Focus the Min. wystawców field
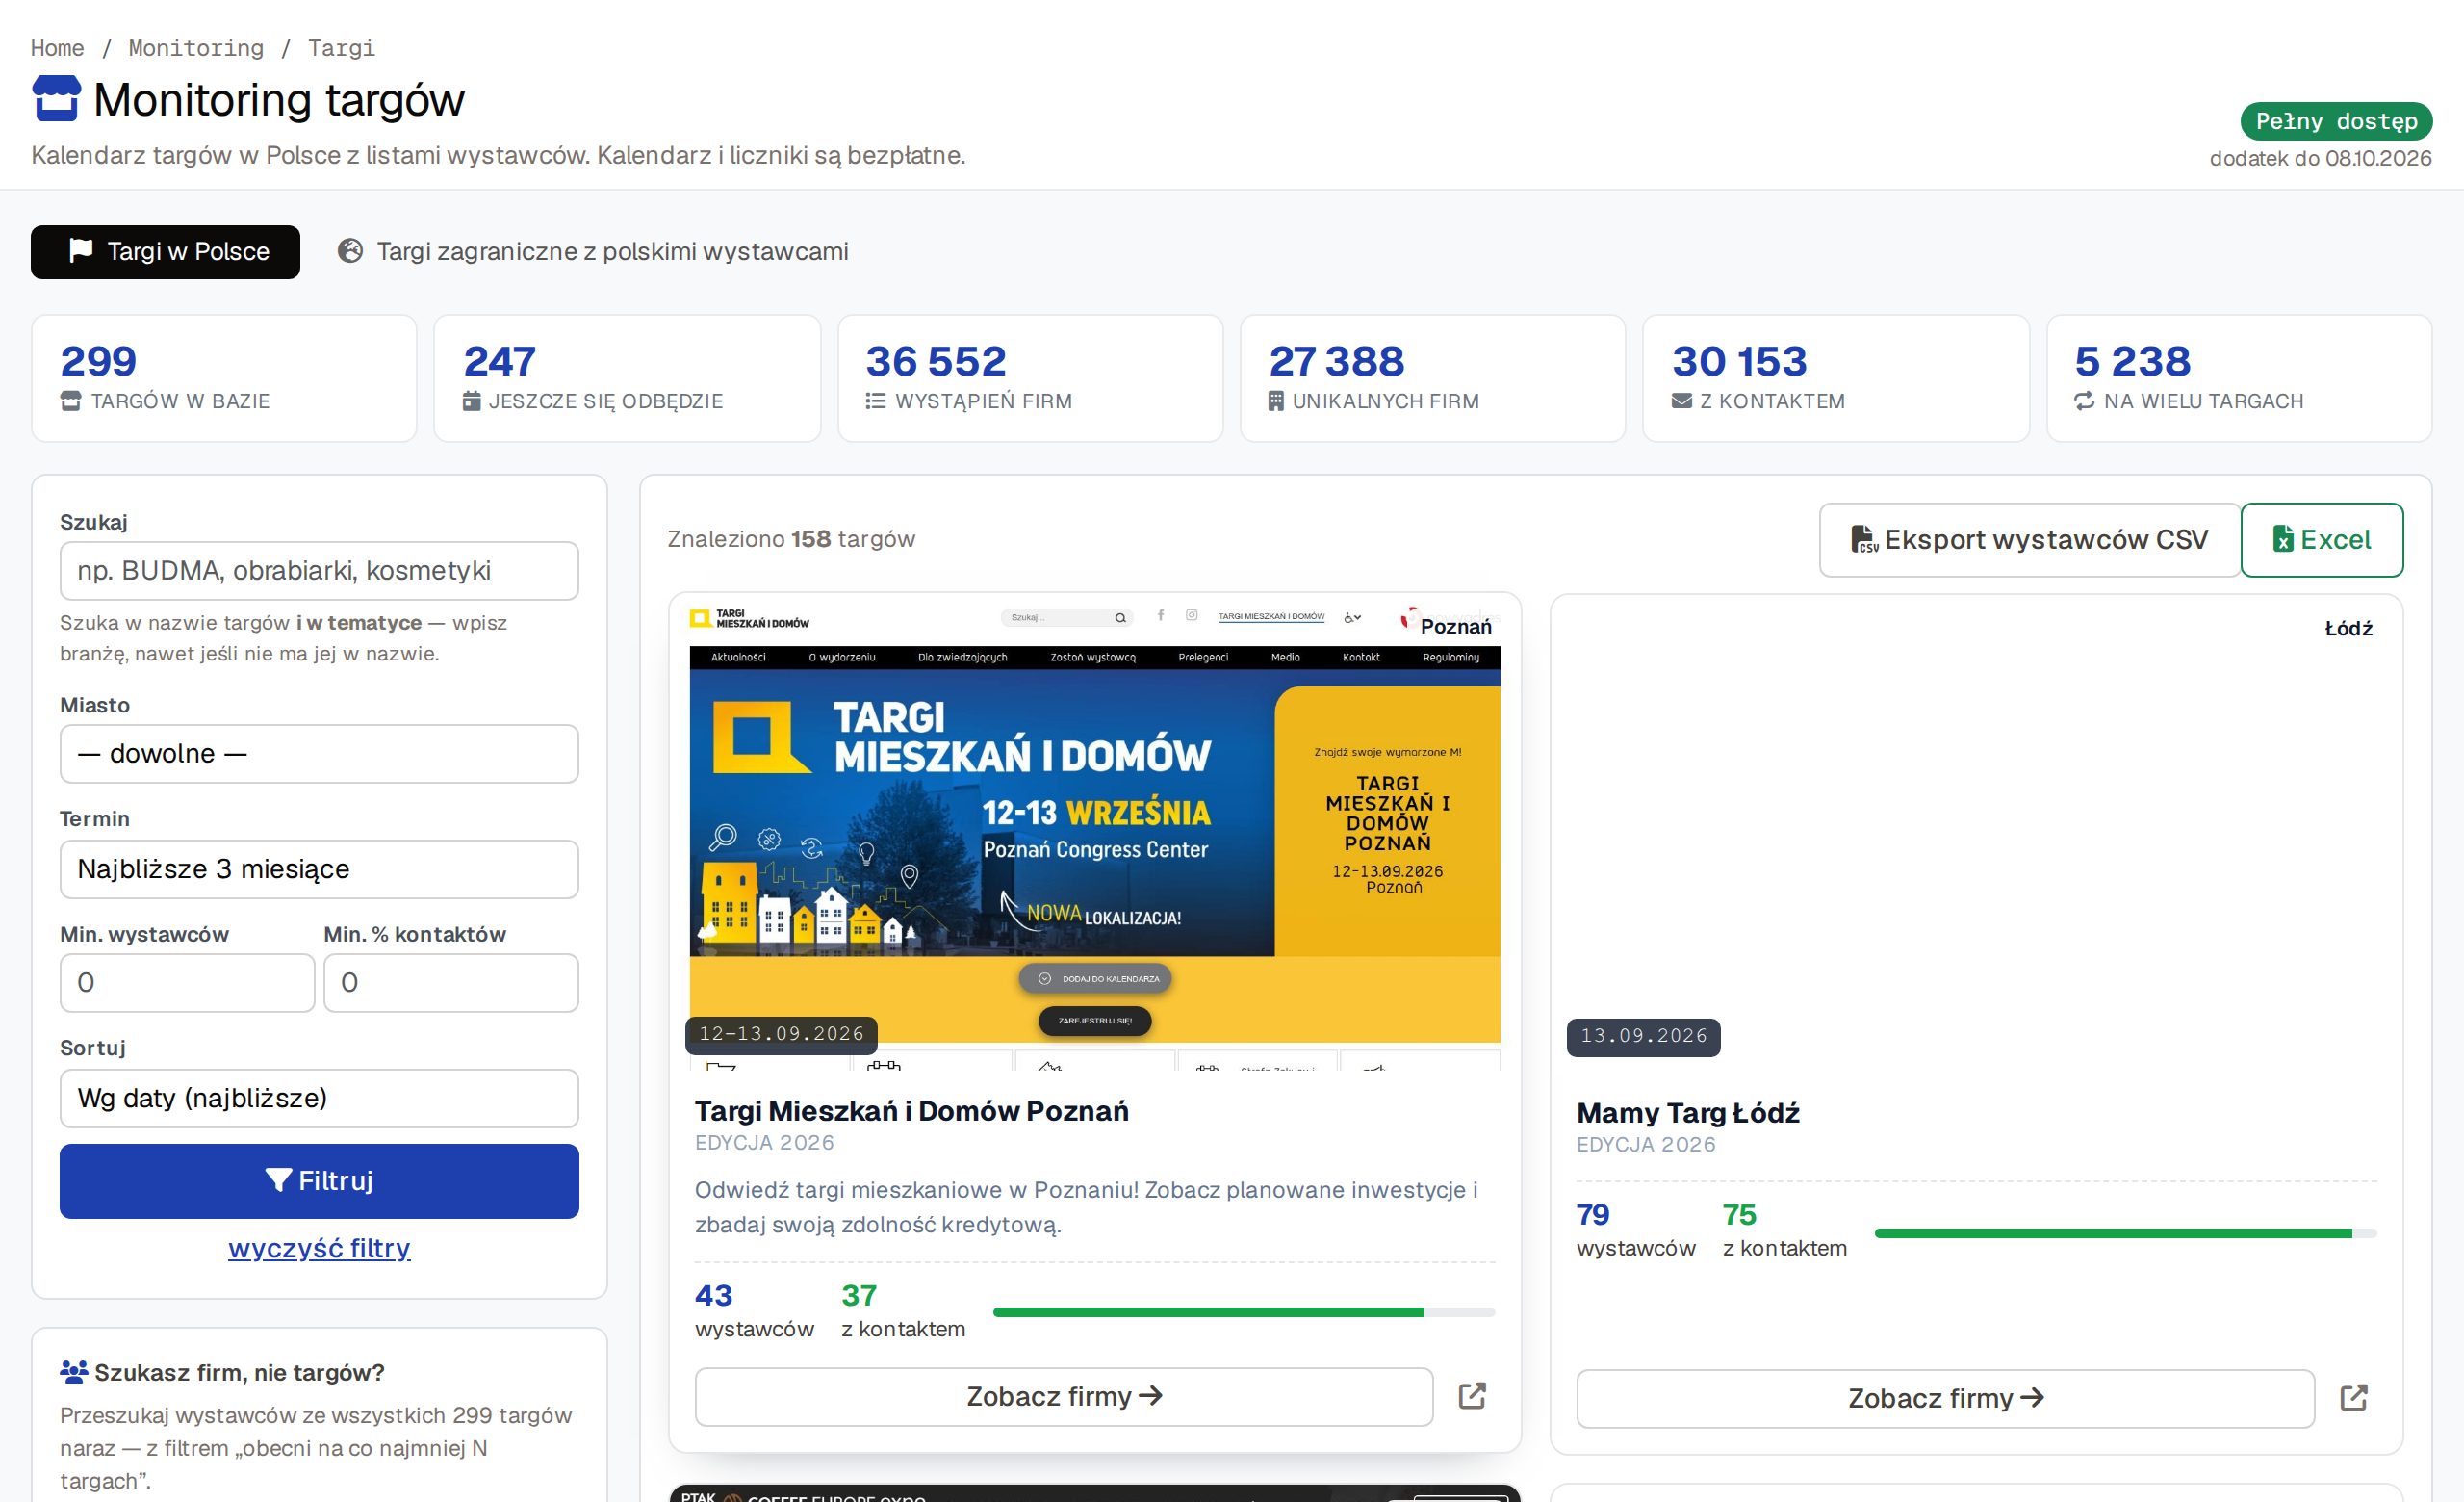Image resolution: width=2464 pixels, height=1502 pixels. tap(187, 983)
